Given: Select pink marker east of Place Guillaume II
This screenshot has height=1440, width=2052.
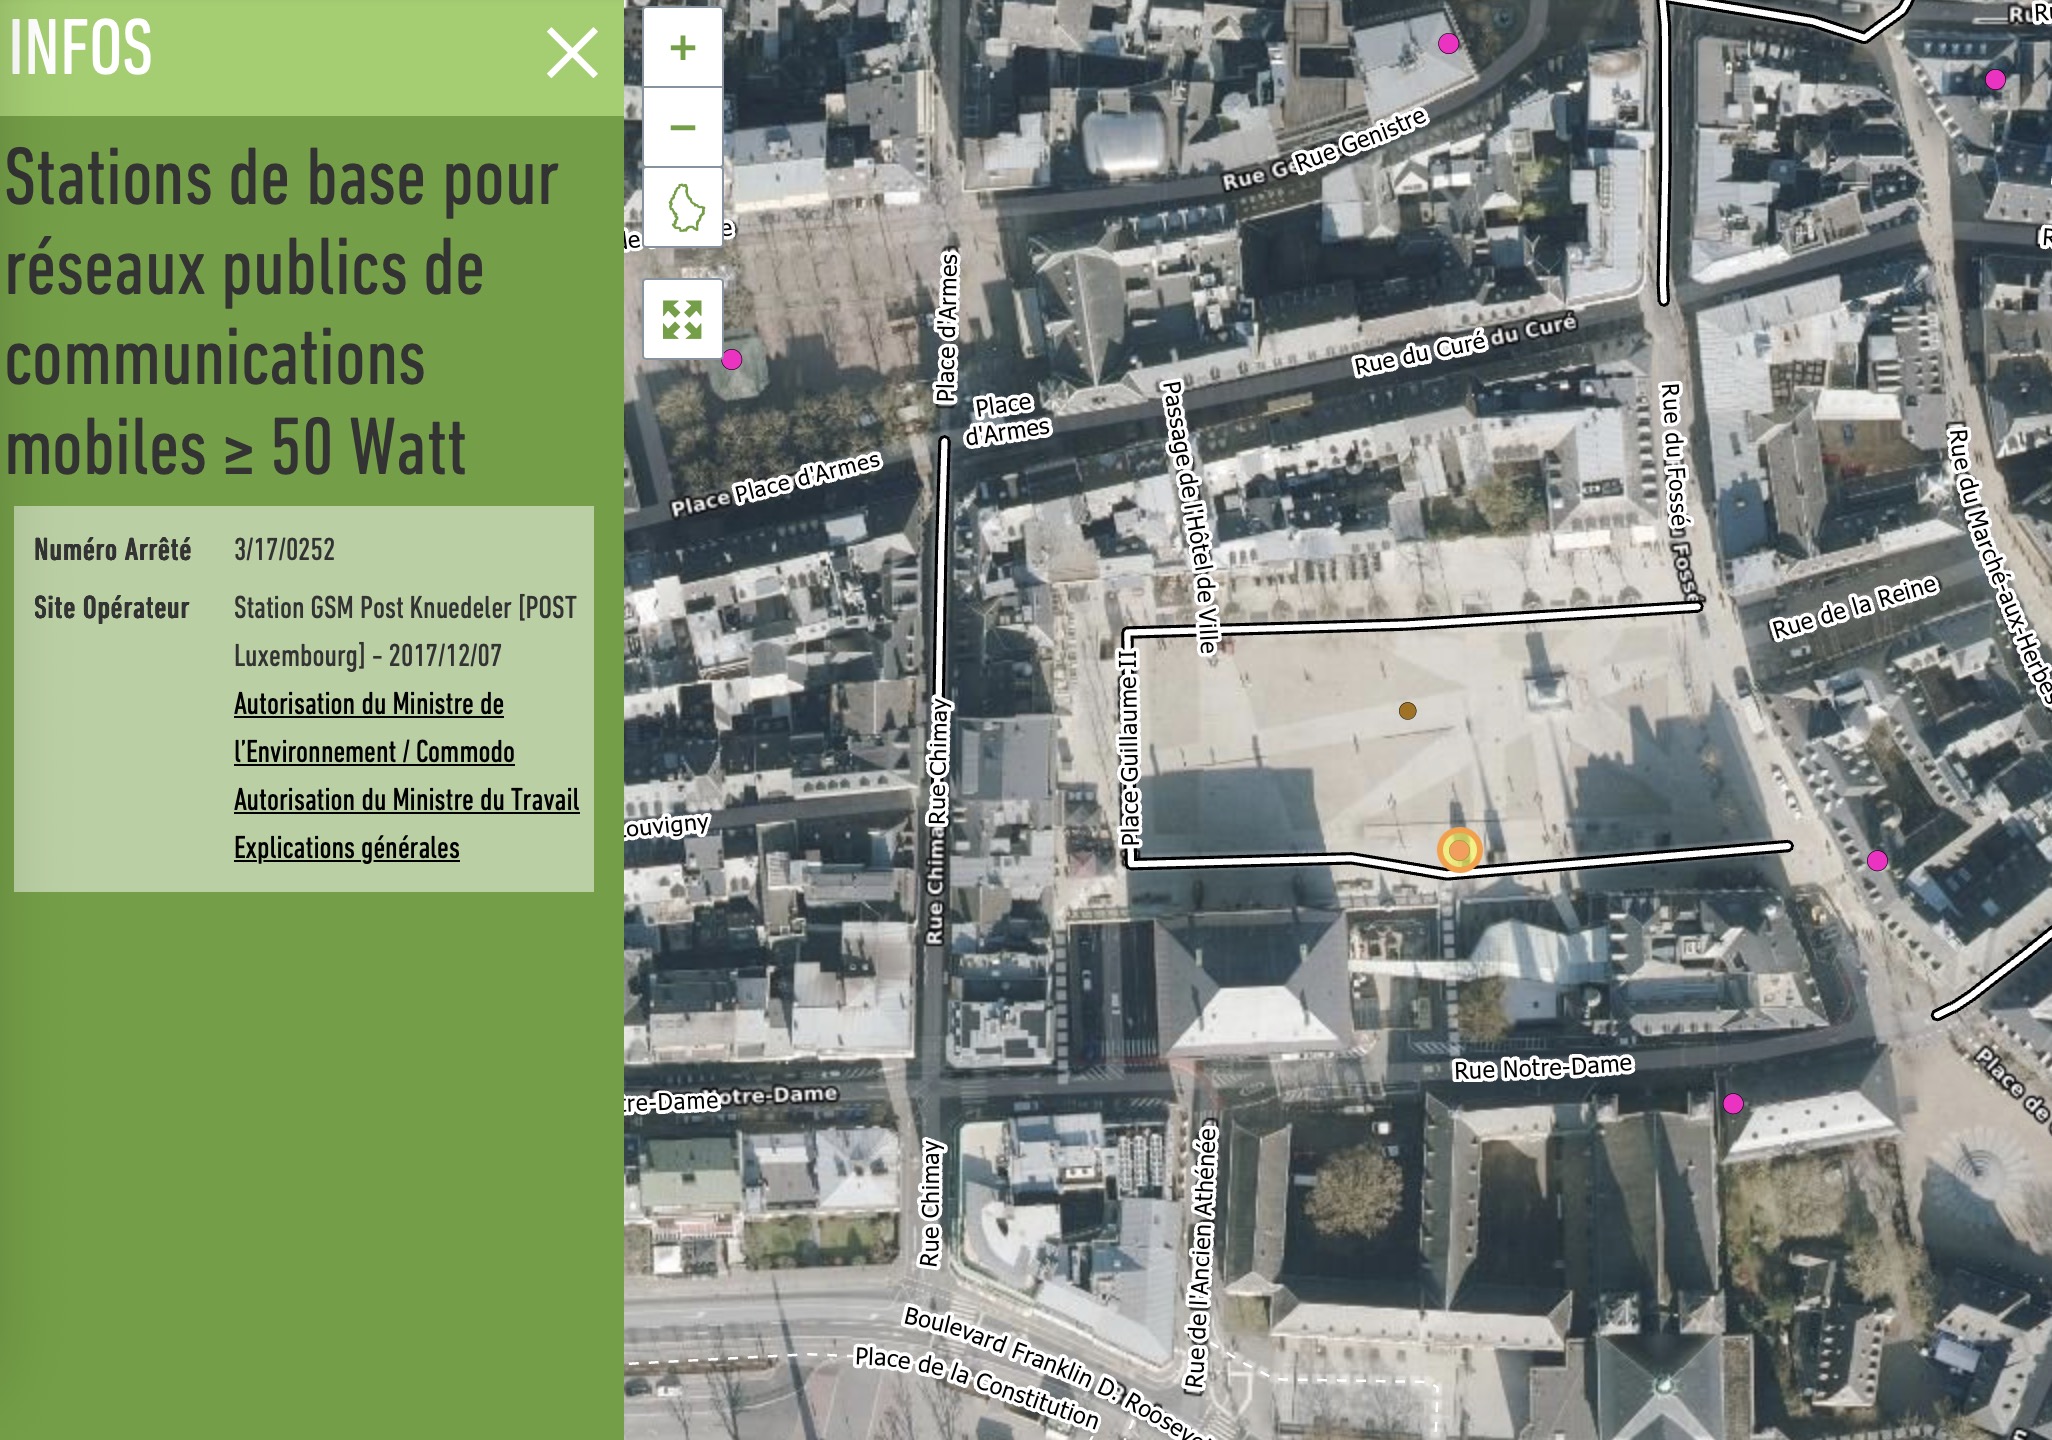Looking at the screenshot, I should click(x=1877, y=860).
